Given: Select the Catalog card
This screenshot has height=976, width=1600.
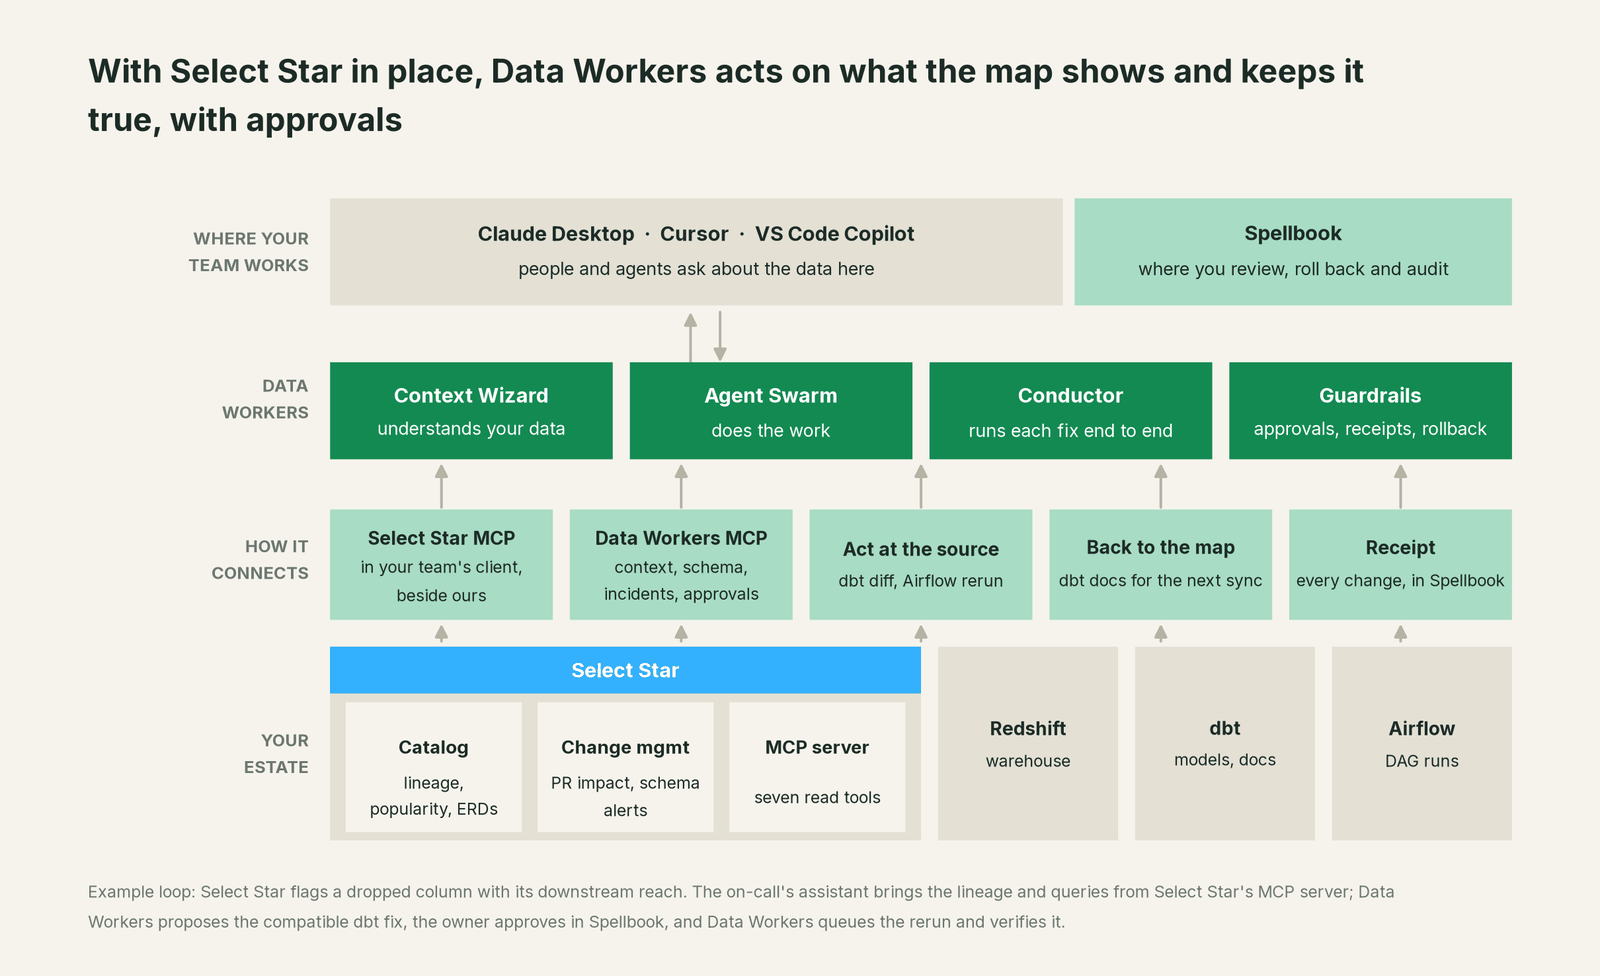Looking at the screenshot, I should 433,767.
